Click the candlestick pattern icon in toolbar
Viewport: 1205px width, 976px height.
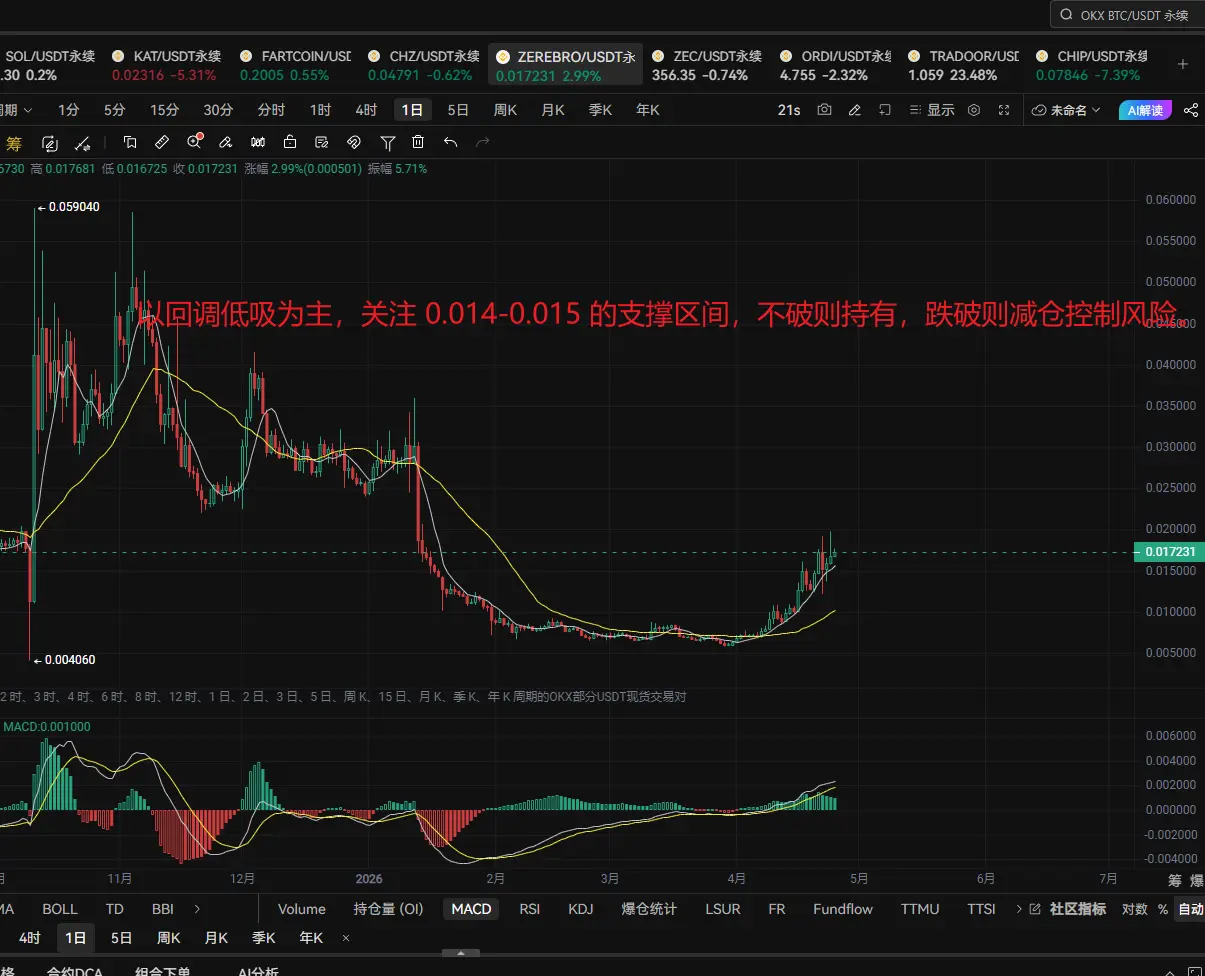pyautogui.click(x=258, y=142)
